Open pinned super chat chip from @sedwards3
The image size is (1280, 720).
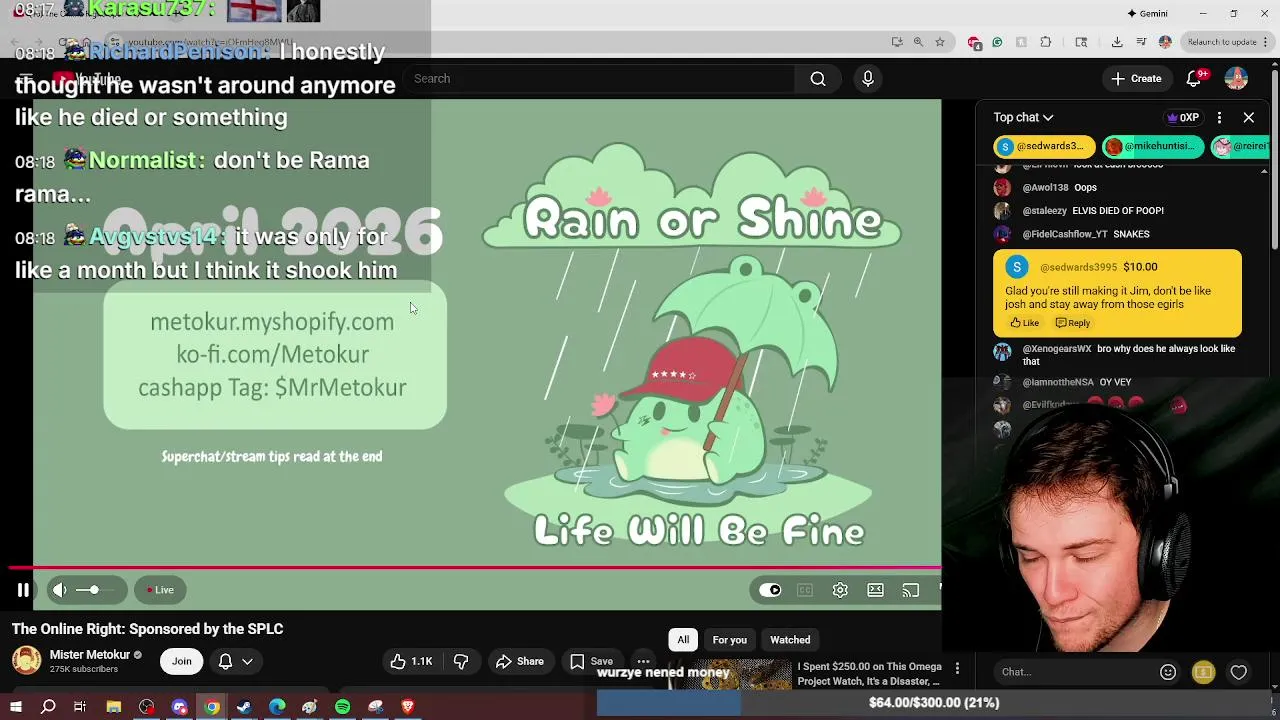pyautogui.click(x=1044, y=146)
